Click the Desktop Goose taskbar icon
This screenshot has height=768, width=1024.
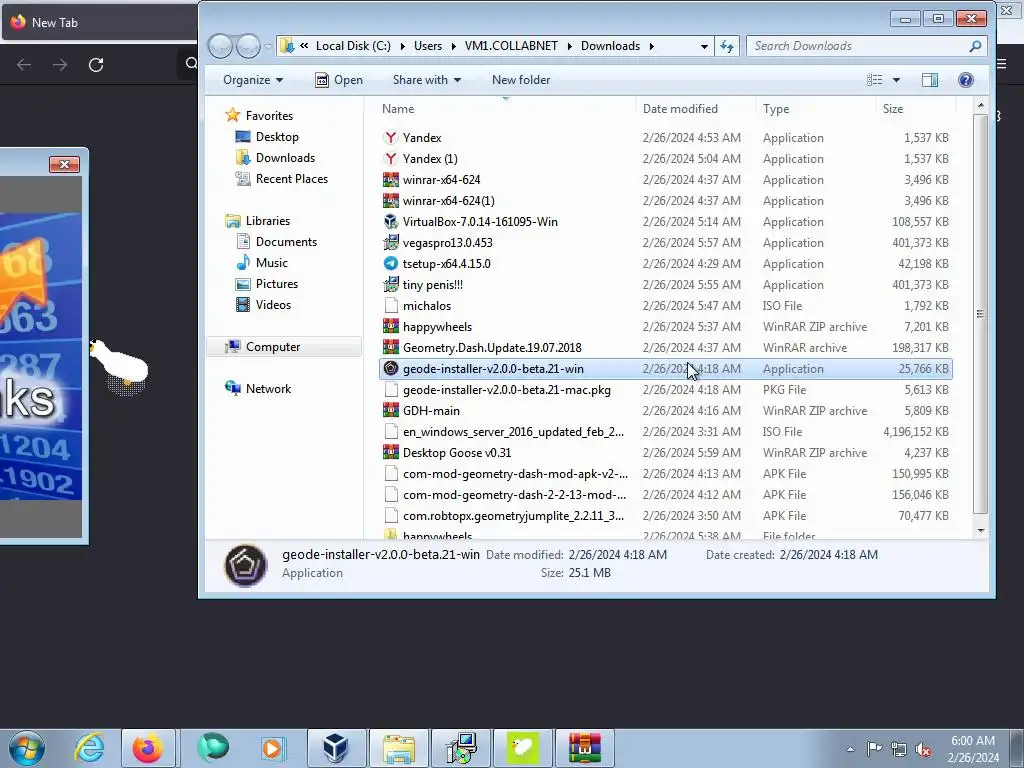coord(522,748)
